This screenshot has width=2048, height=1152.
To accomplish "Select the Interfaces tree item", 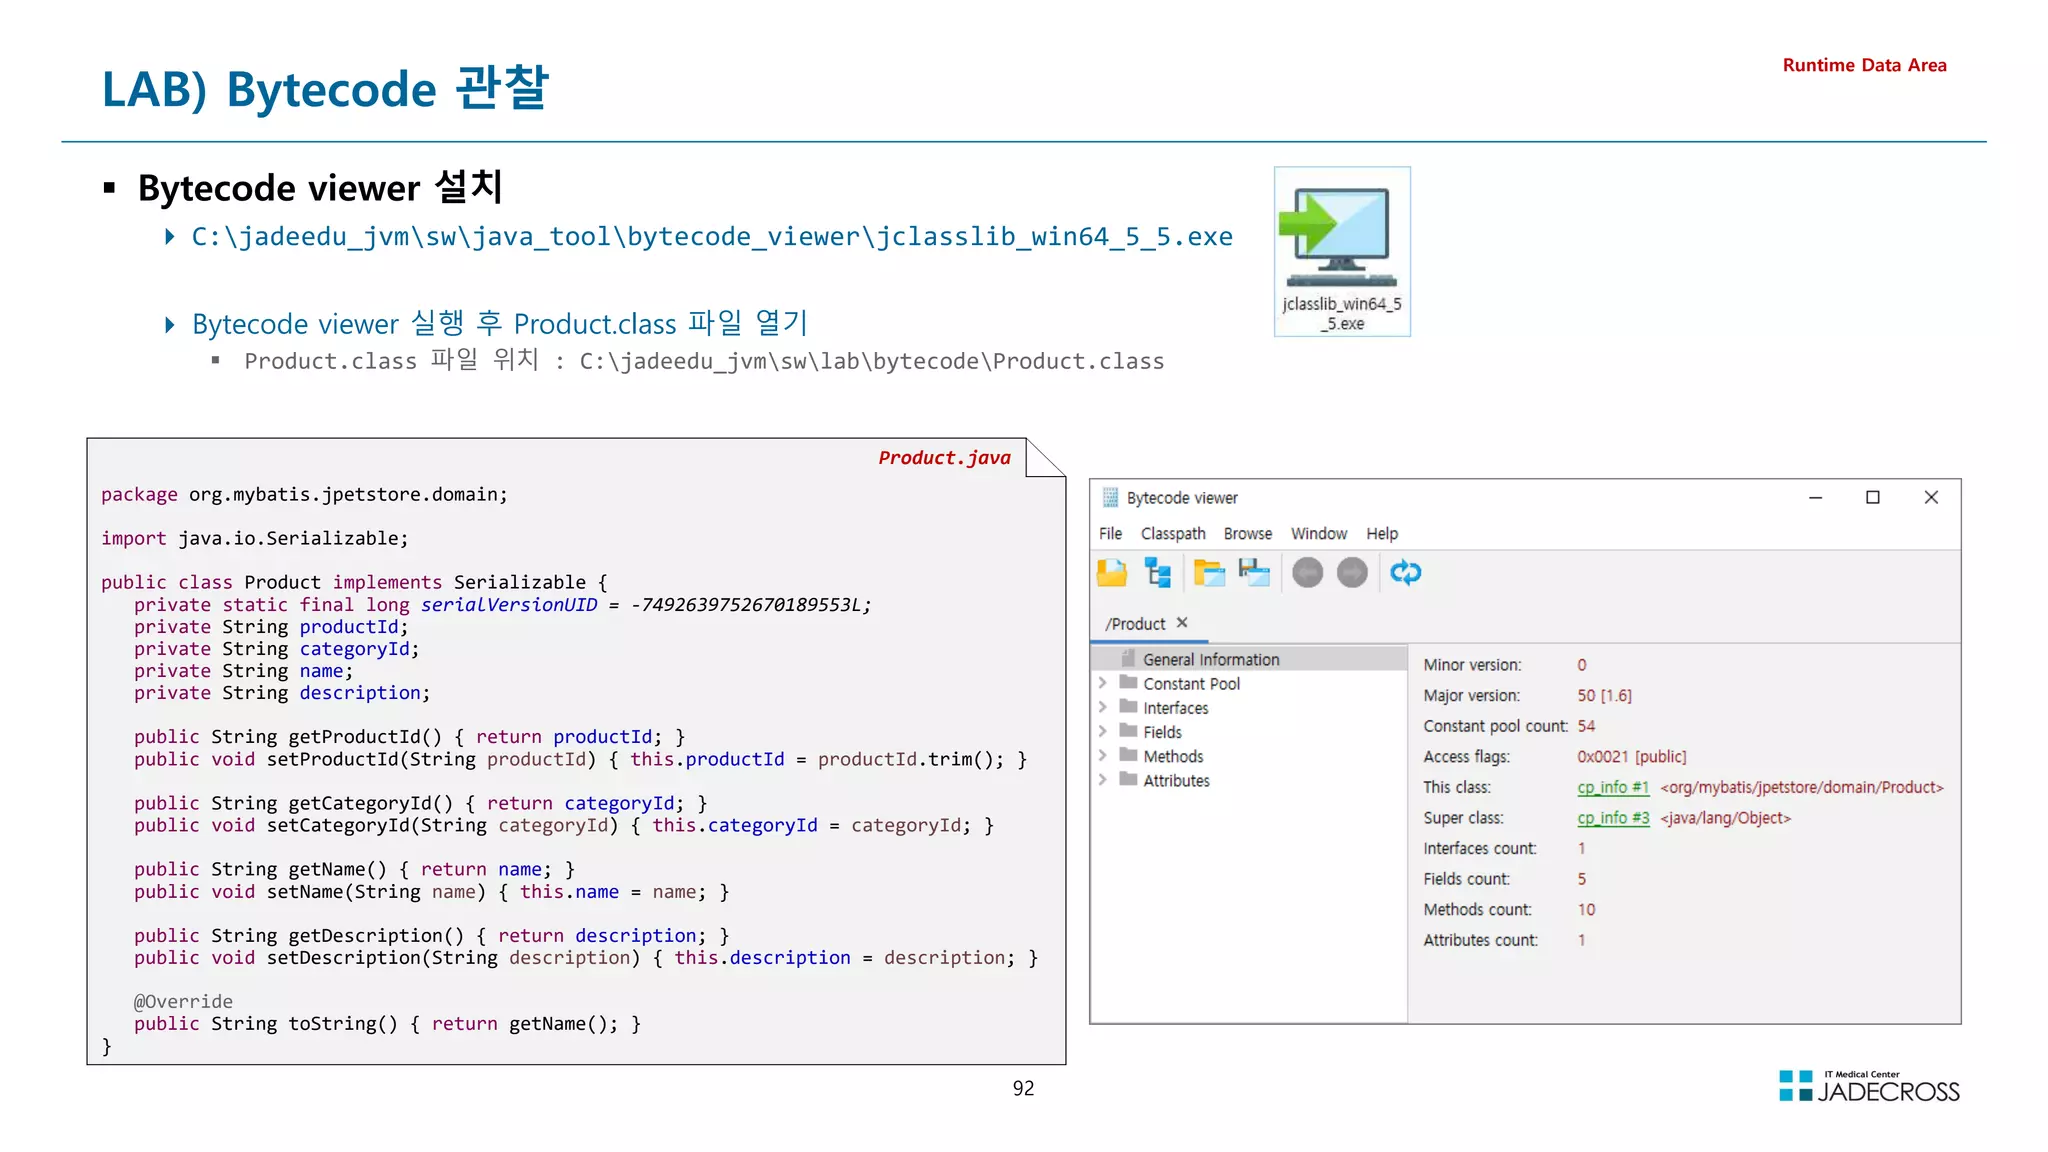I will coord(1176,708).
